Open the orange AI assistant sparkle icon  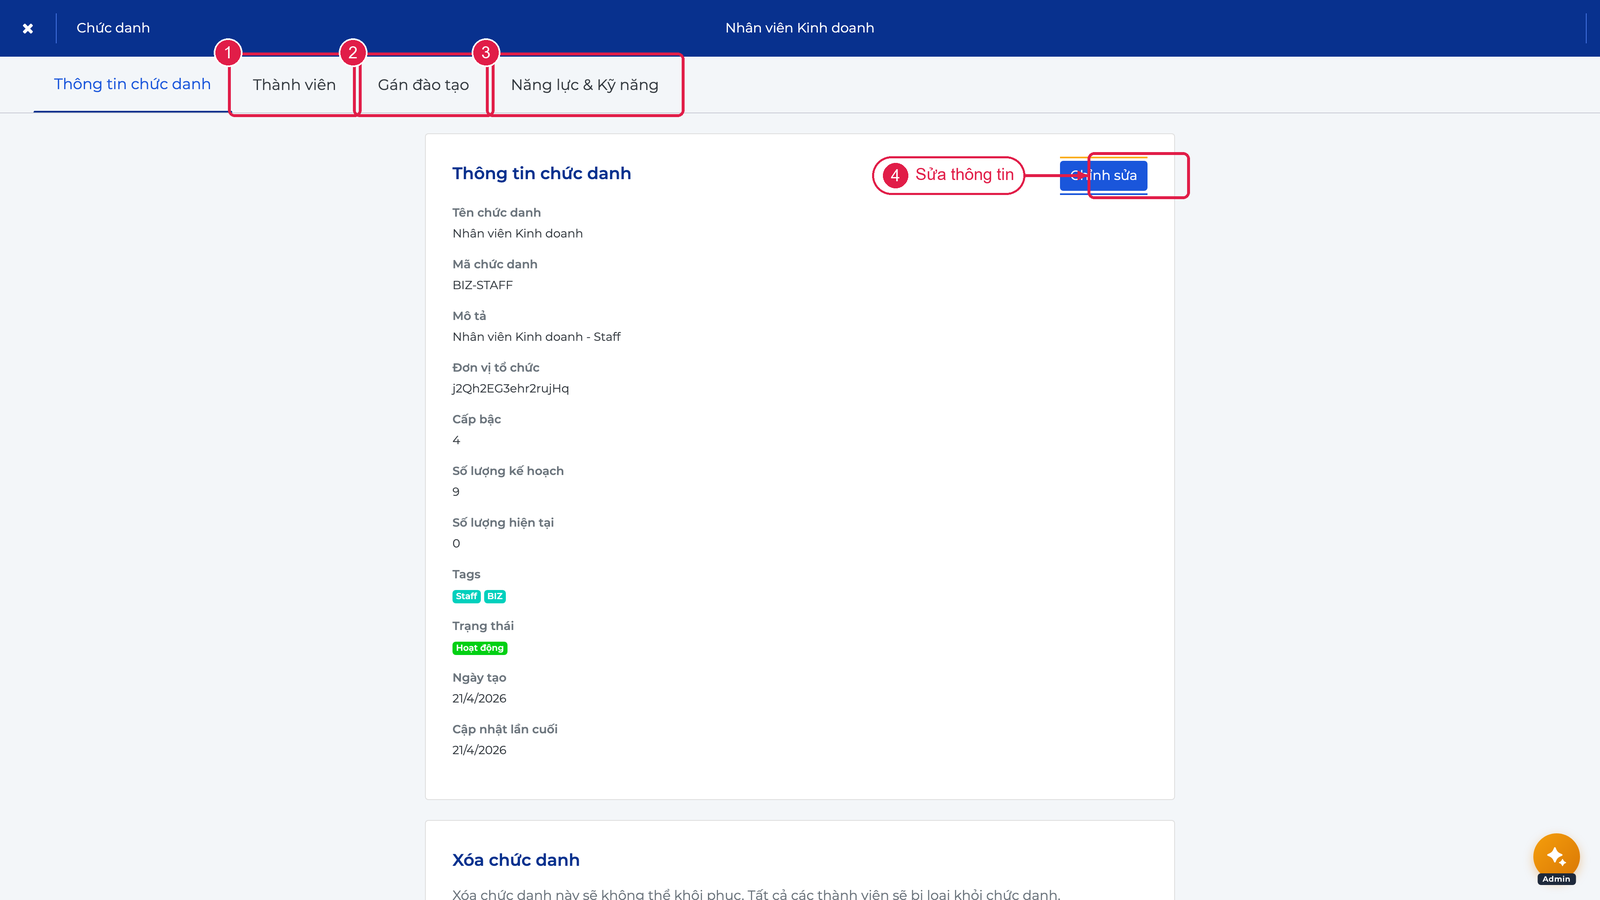point(1556,856)
